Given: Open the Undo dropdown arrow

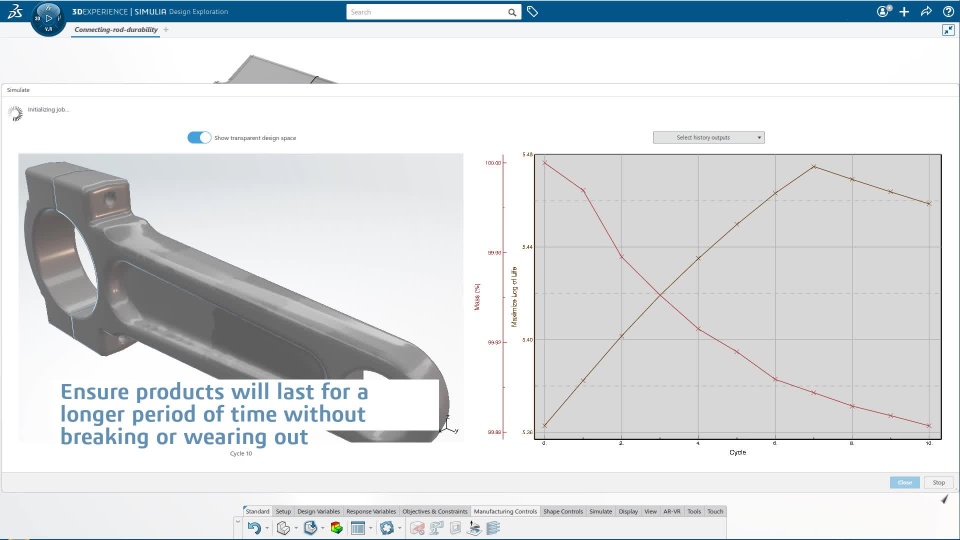Looking at the screenshot, I should click(x=267, y=528).
